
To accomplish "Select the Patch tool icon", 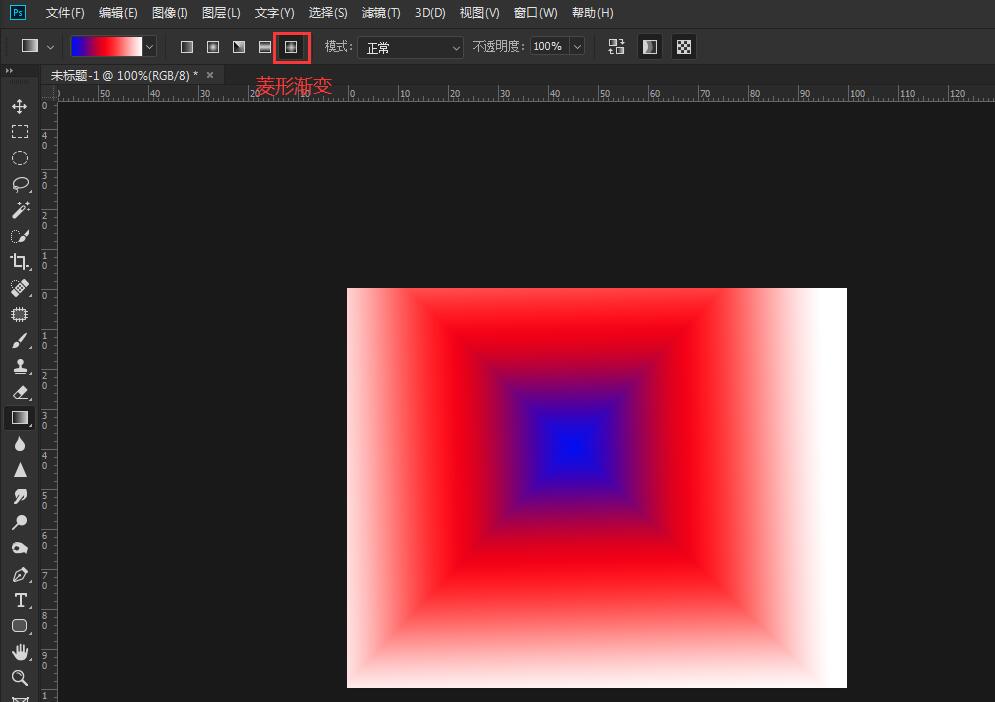I will click(20, 314).
